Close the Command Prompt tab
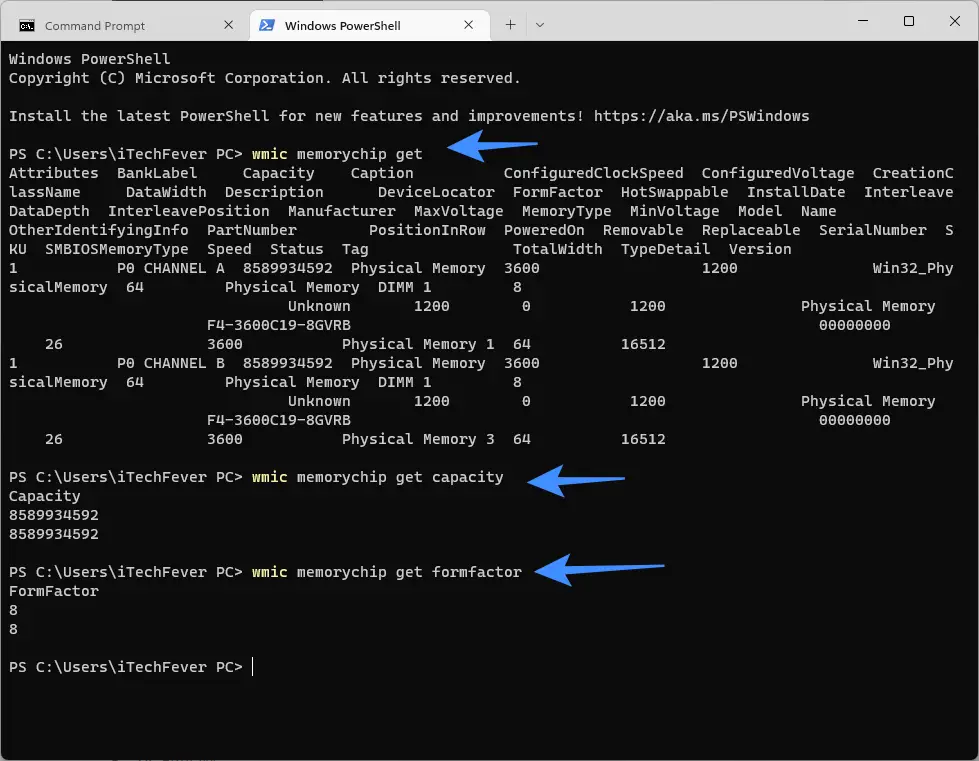This screenshot has width=979, height=761. (x=229, y=25)
